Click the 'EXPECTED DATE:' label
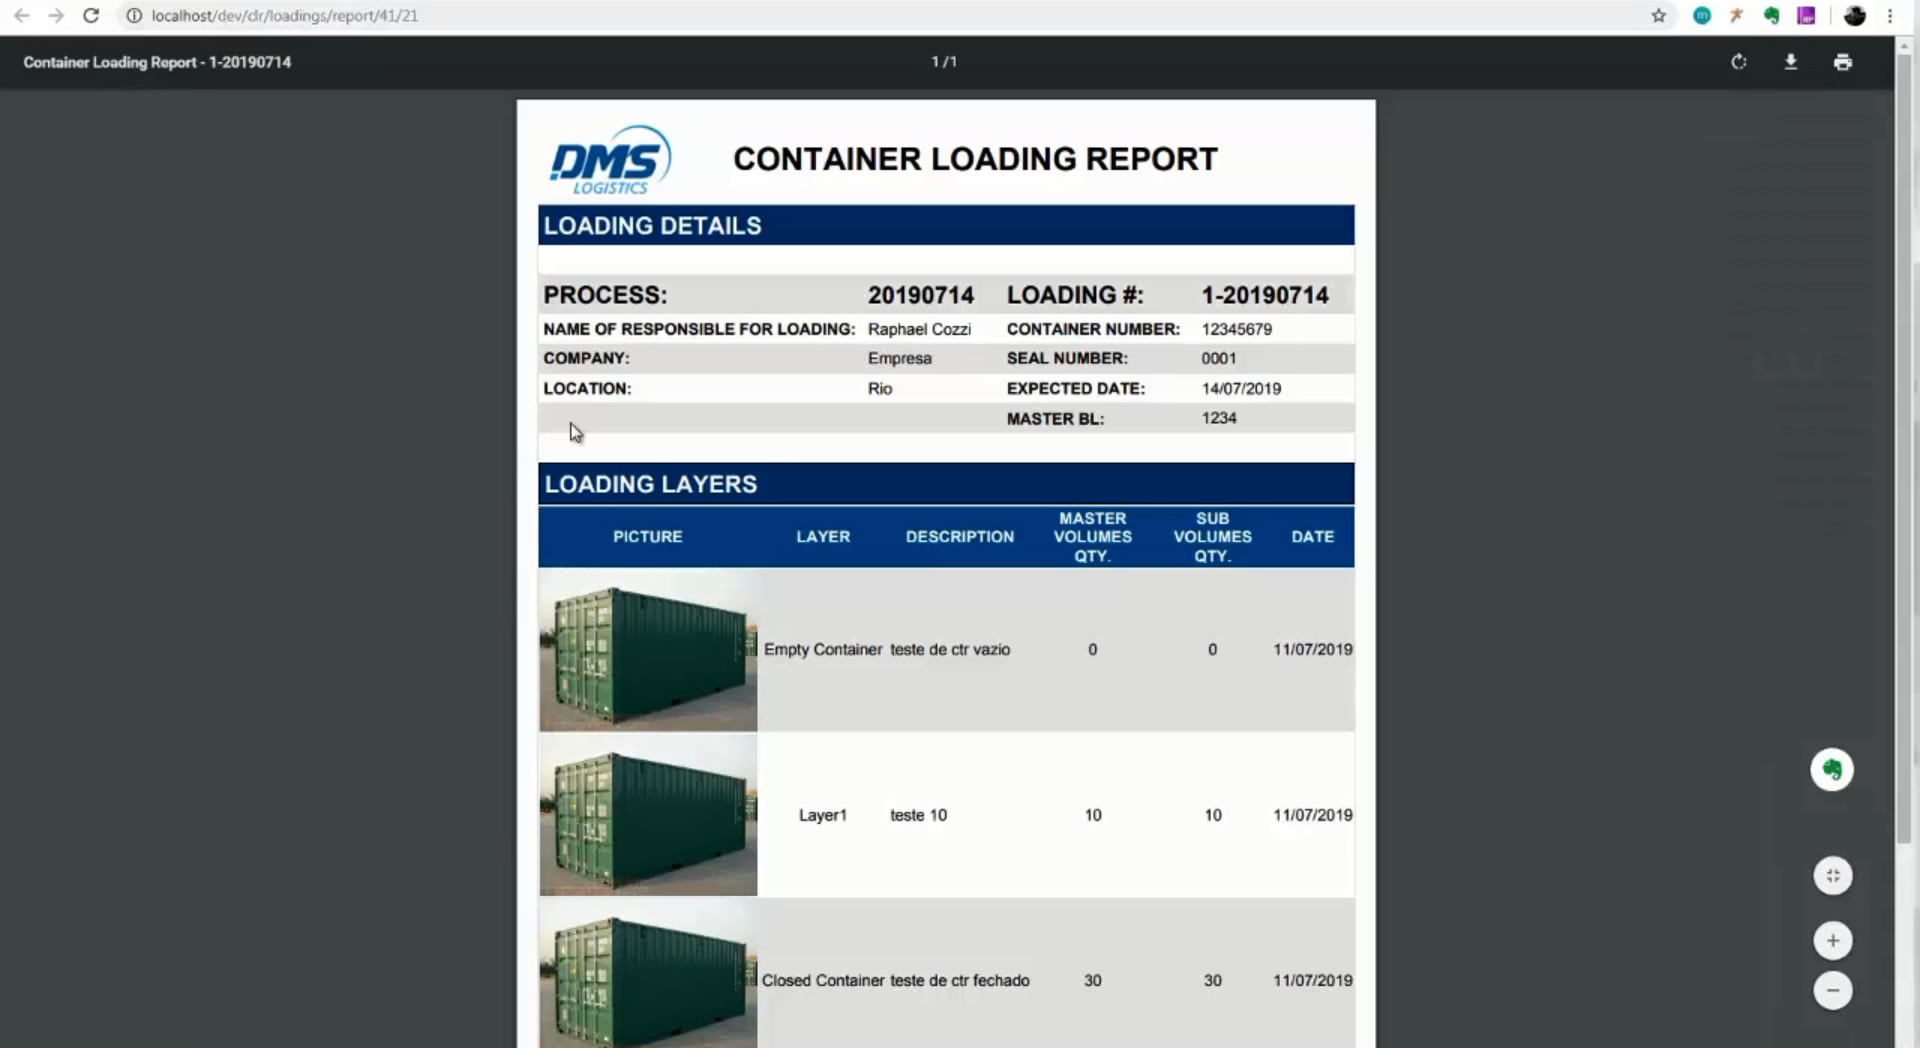This screenshot has height=1048, width=1920. 1075,388
